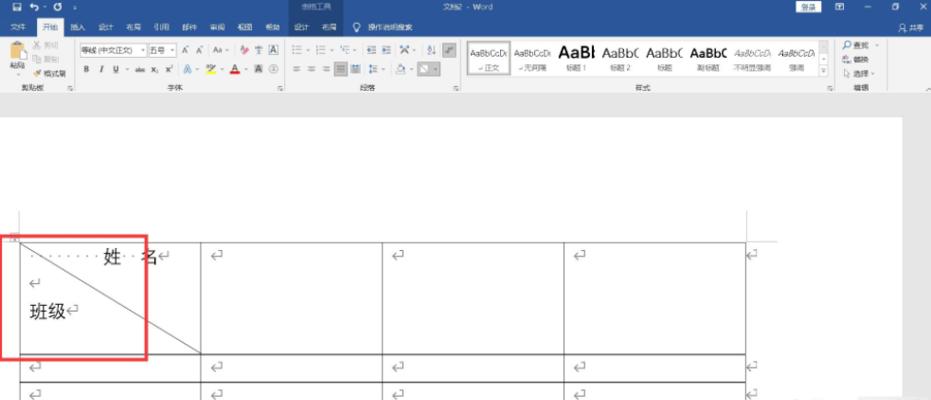
Task: Insert an enclosed character with the circled icon
Action: click(x=273, y=69)
